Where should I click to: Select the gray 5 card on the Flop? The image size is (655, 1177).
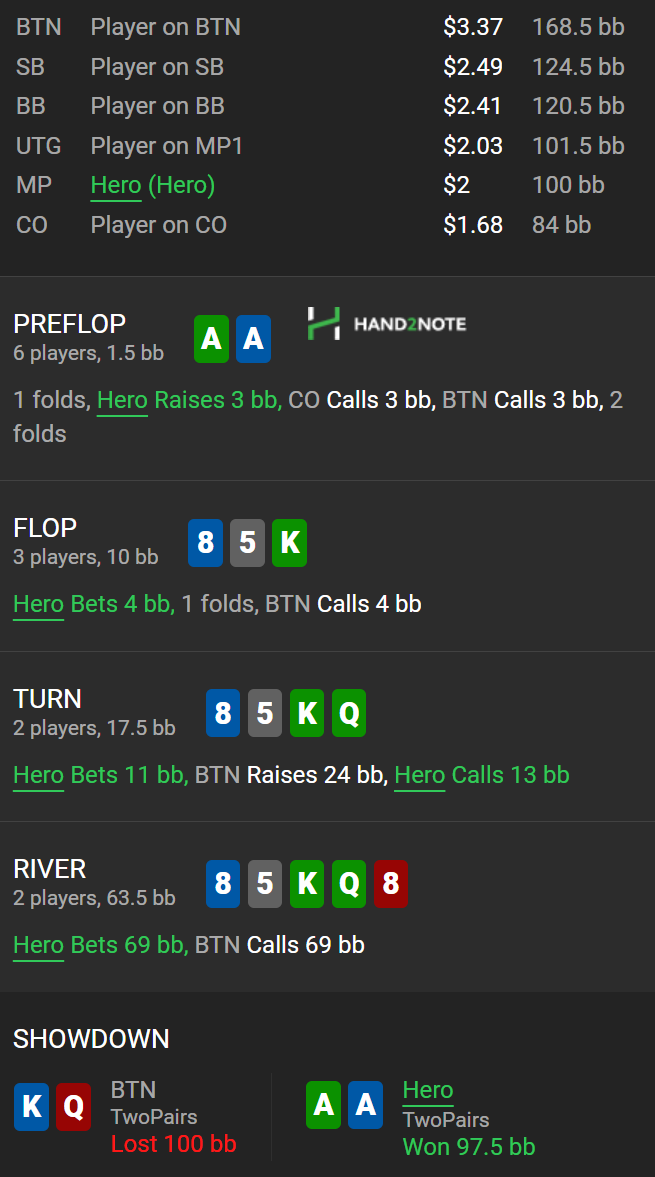click(x=248, y=543)
